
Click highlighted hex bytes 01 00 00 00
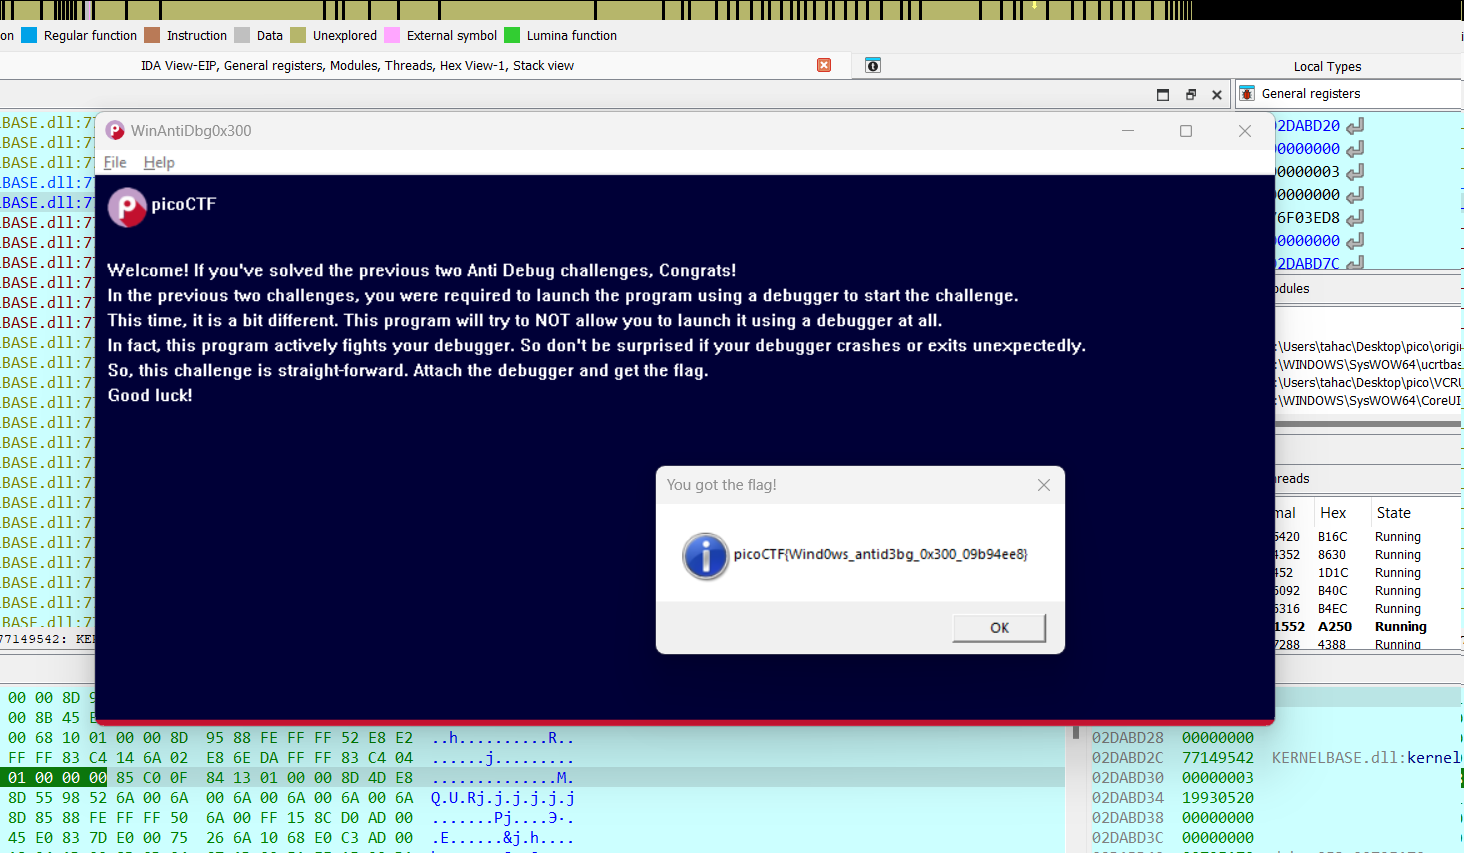coord(57,778)
